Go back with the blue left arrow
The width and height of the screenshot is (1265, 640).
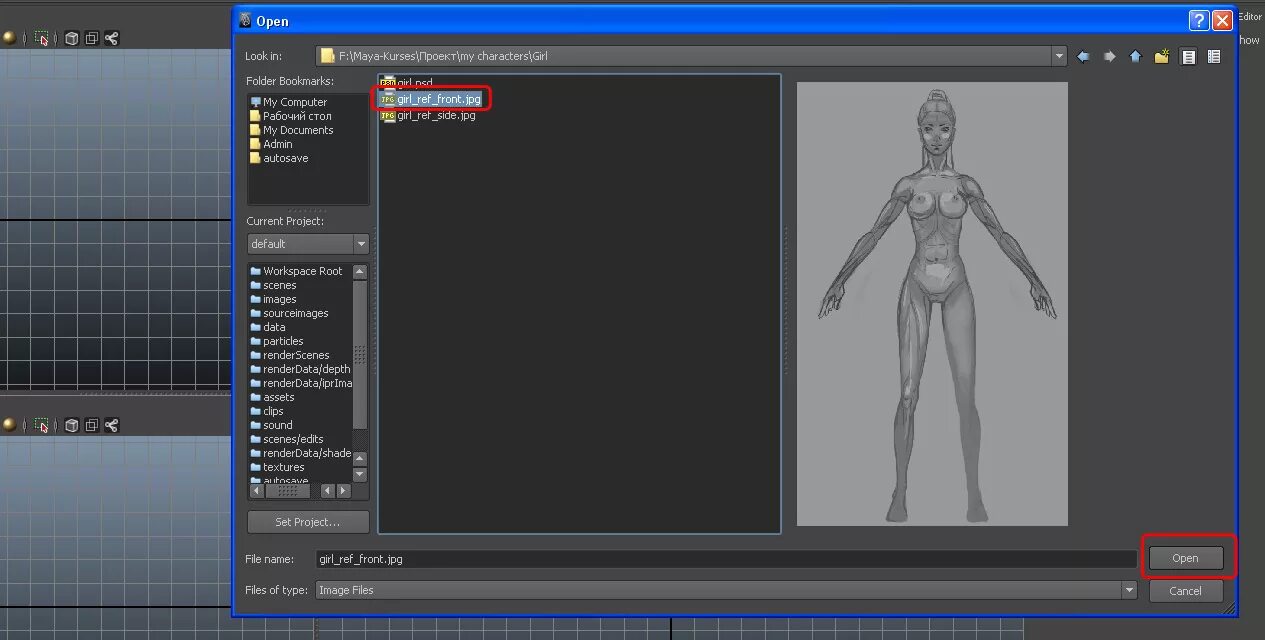click(x=1083, y=57)
